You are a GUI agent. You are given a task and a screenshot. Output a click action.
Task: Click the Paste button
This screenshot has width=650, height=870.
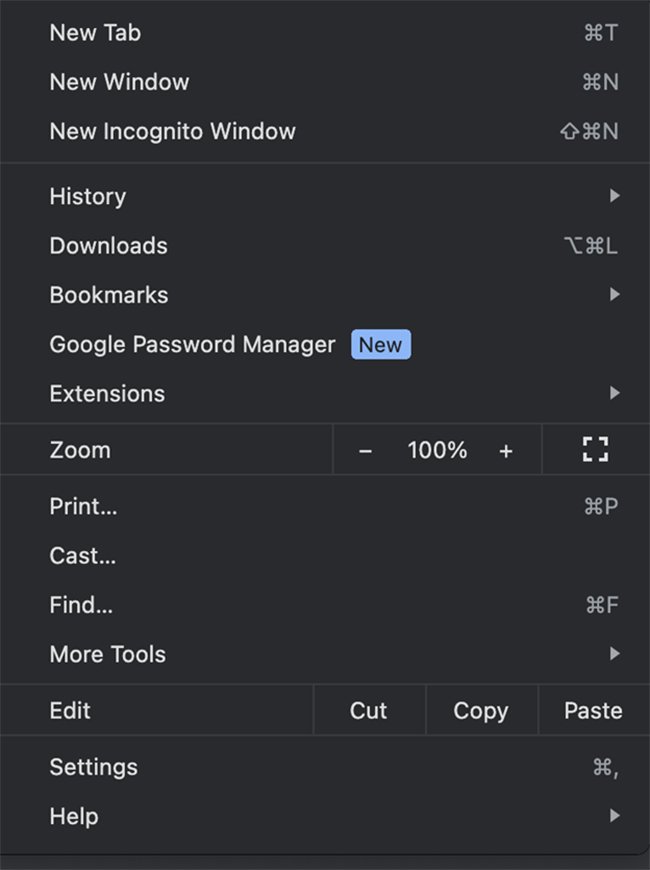[593, 711]
